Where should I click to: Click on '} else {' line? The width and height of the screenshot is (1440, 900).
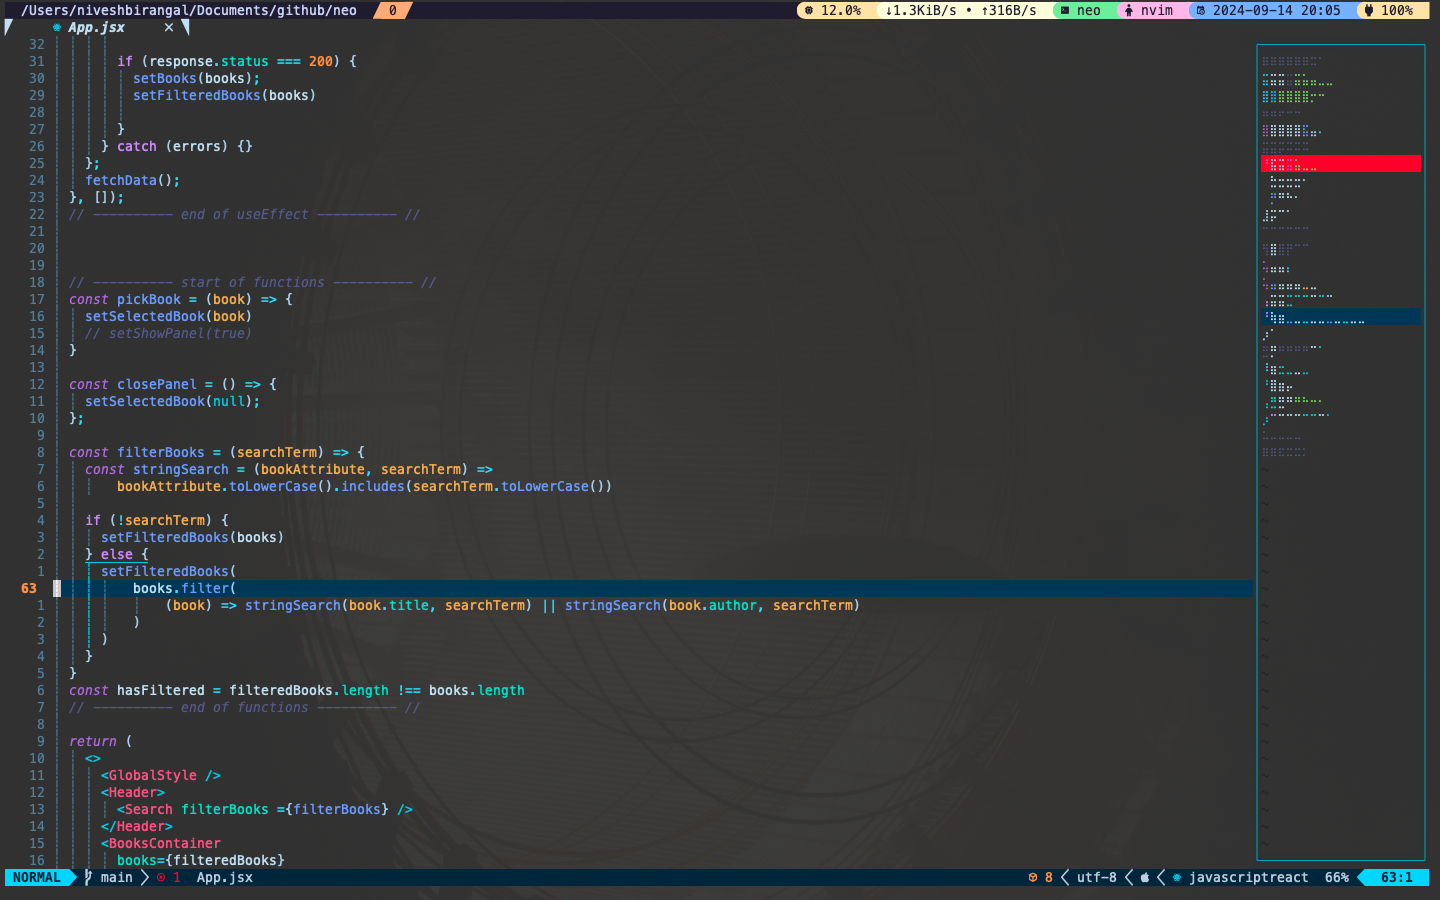pyautogui.click(x=117, y=555)
